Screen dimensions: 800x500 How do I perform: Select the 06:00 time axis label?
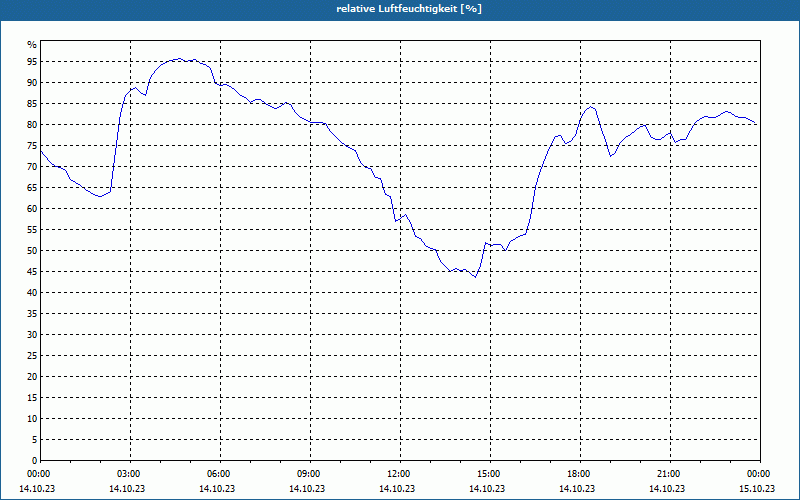tap(218, 474)
